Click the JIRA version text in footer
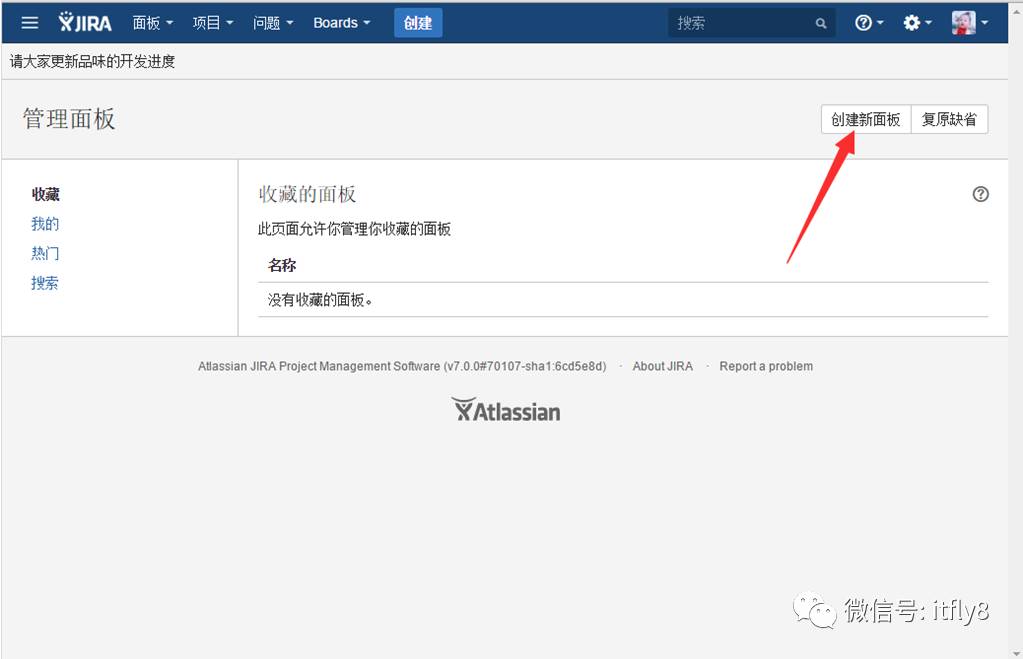This screenshot has width=1023, height=659. point(402,366)
